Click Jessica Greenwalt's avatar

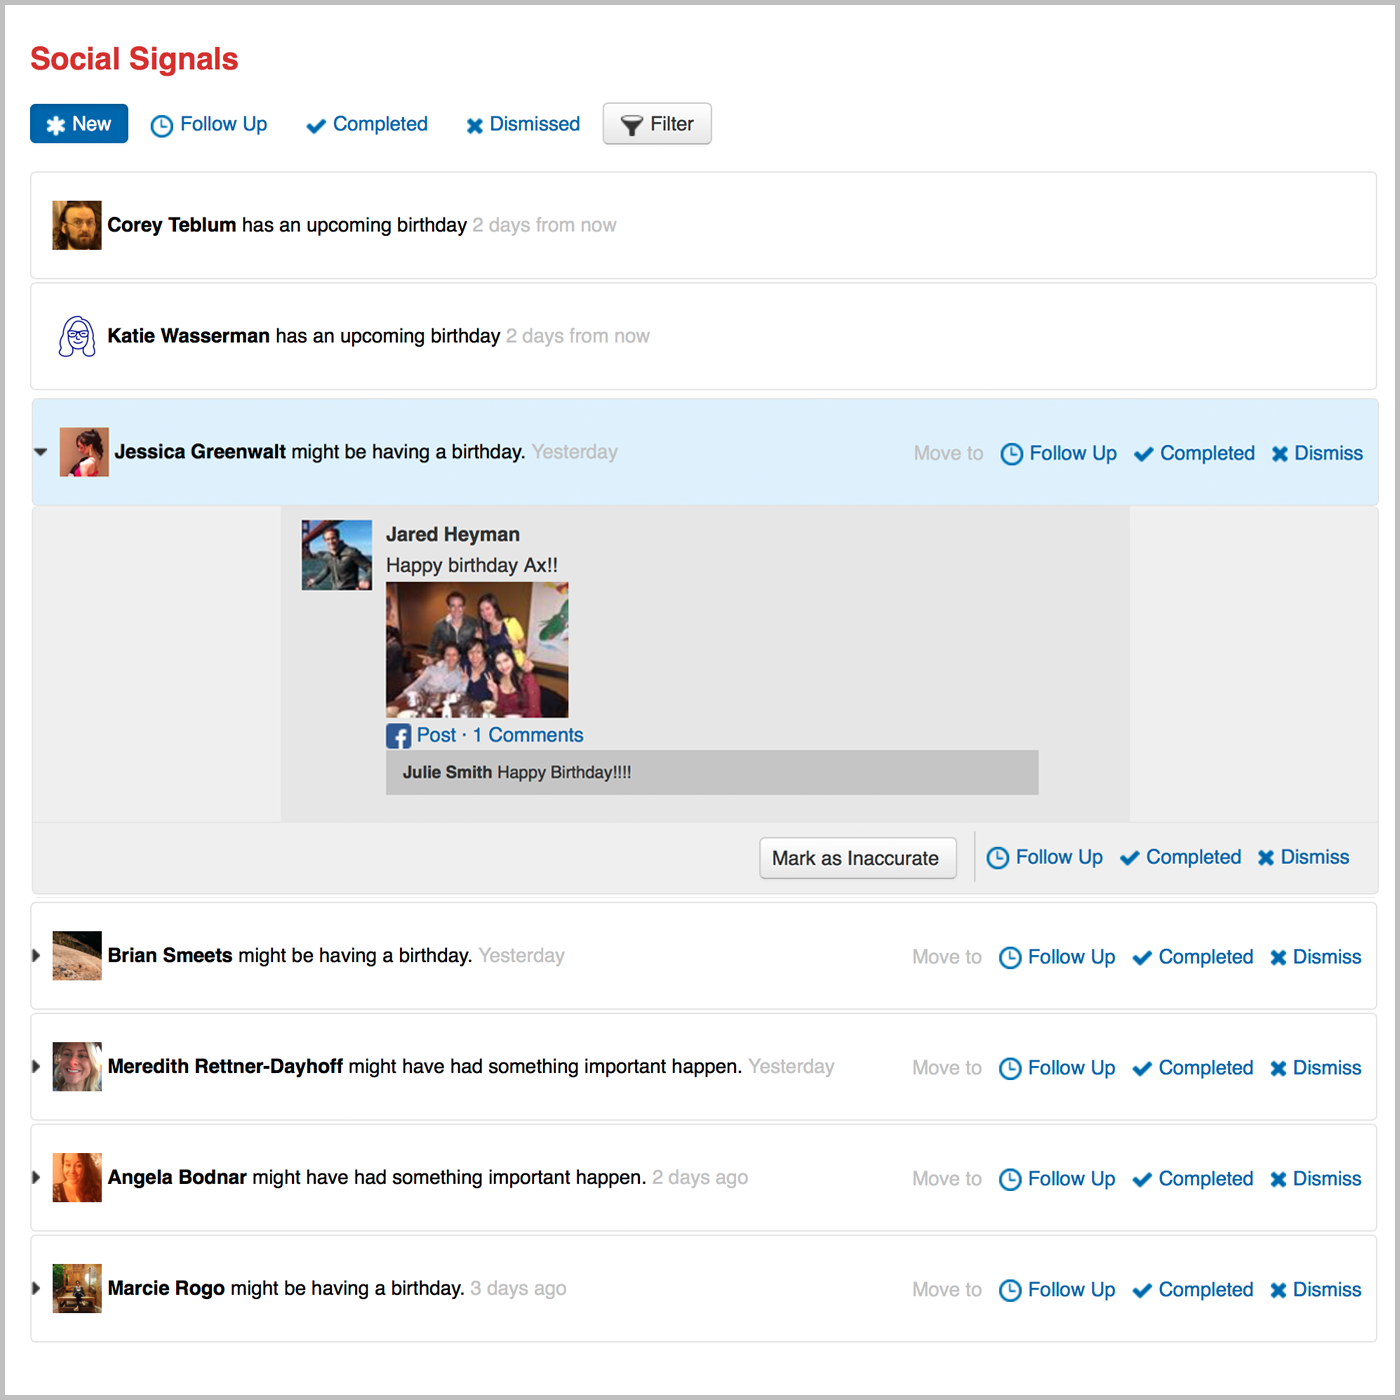pos(84,452)
